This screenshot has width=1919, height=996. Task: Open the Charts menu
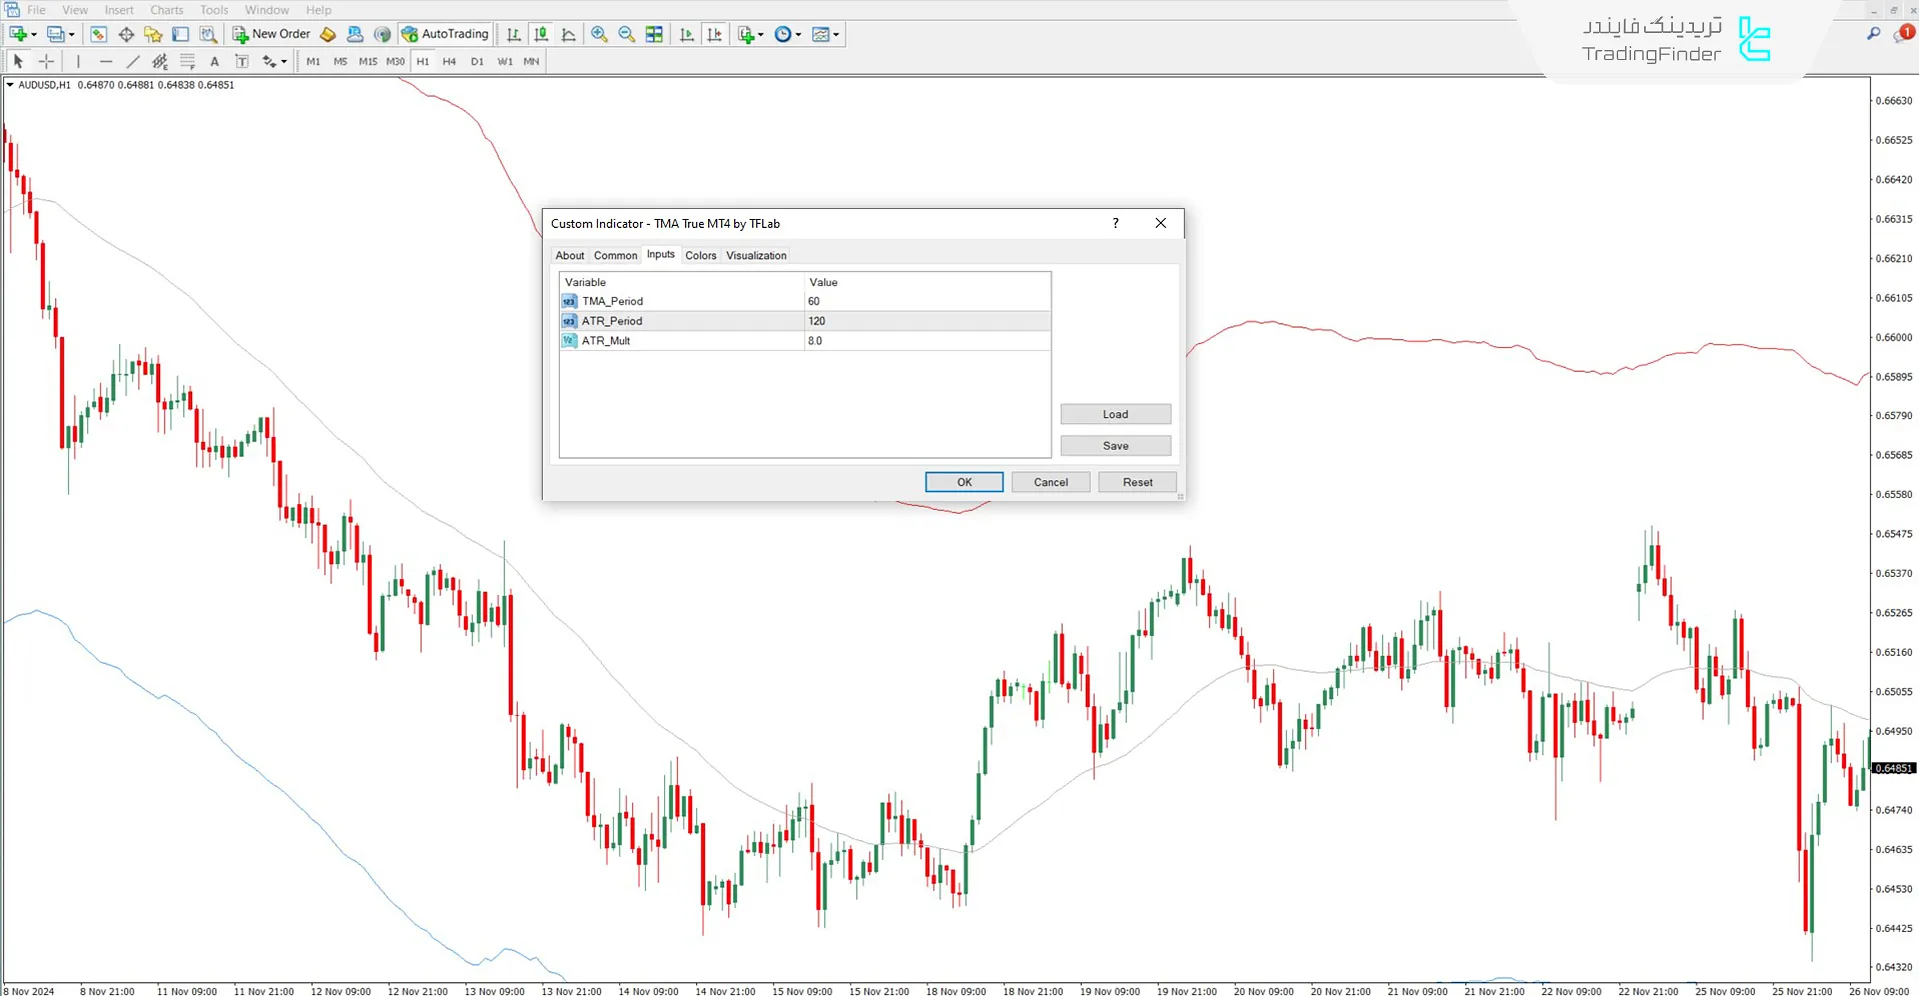click(x=166, y=10)
